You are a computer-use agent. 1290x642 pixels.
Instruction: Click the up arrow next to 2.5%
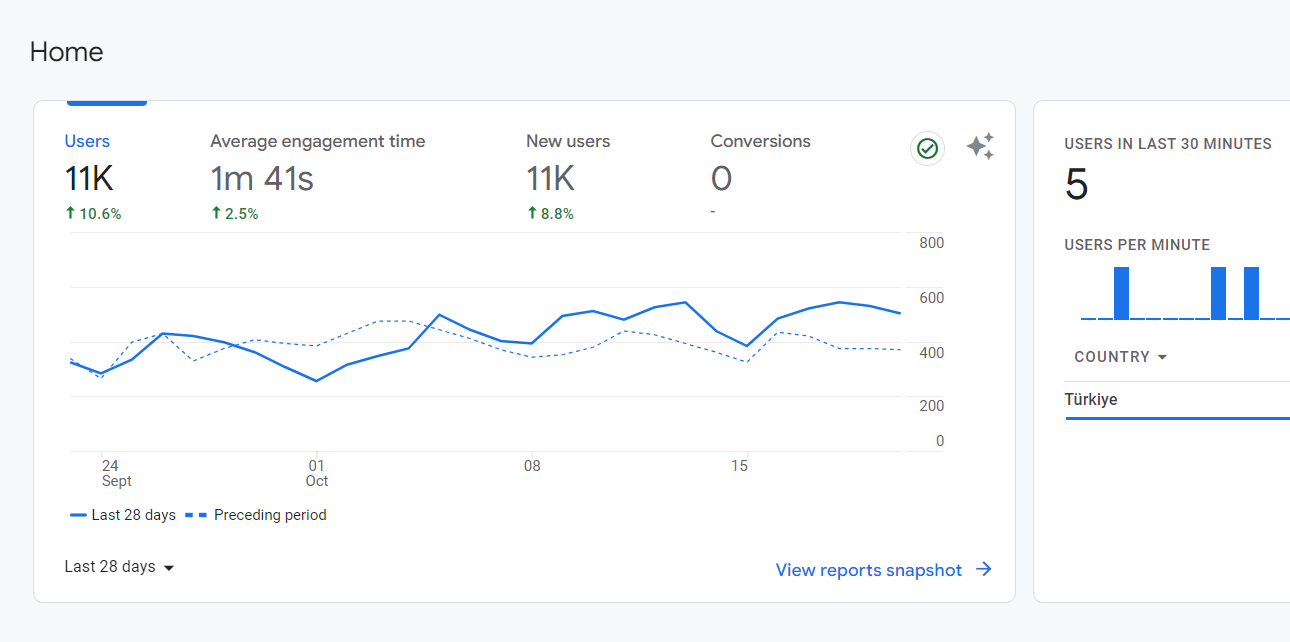point(216,213)
